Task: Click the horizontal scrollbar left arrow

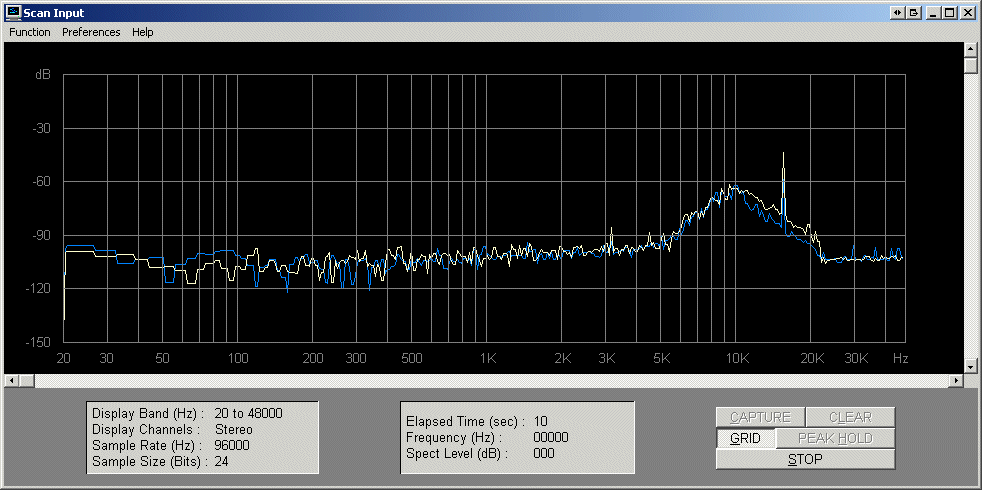Action: 11,380
